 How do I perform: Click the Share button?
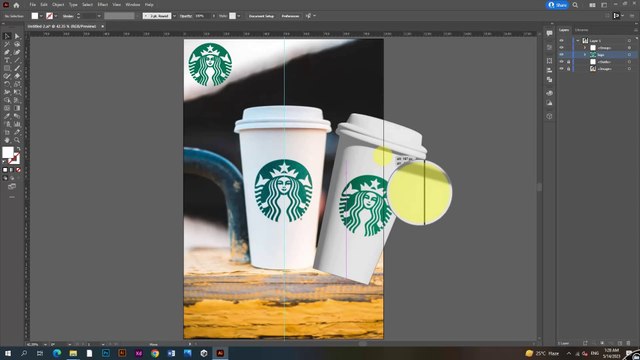557,5
